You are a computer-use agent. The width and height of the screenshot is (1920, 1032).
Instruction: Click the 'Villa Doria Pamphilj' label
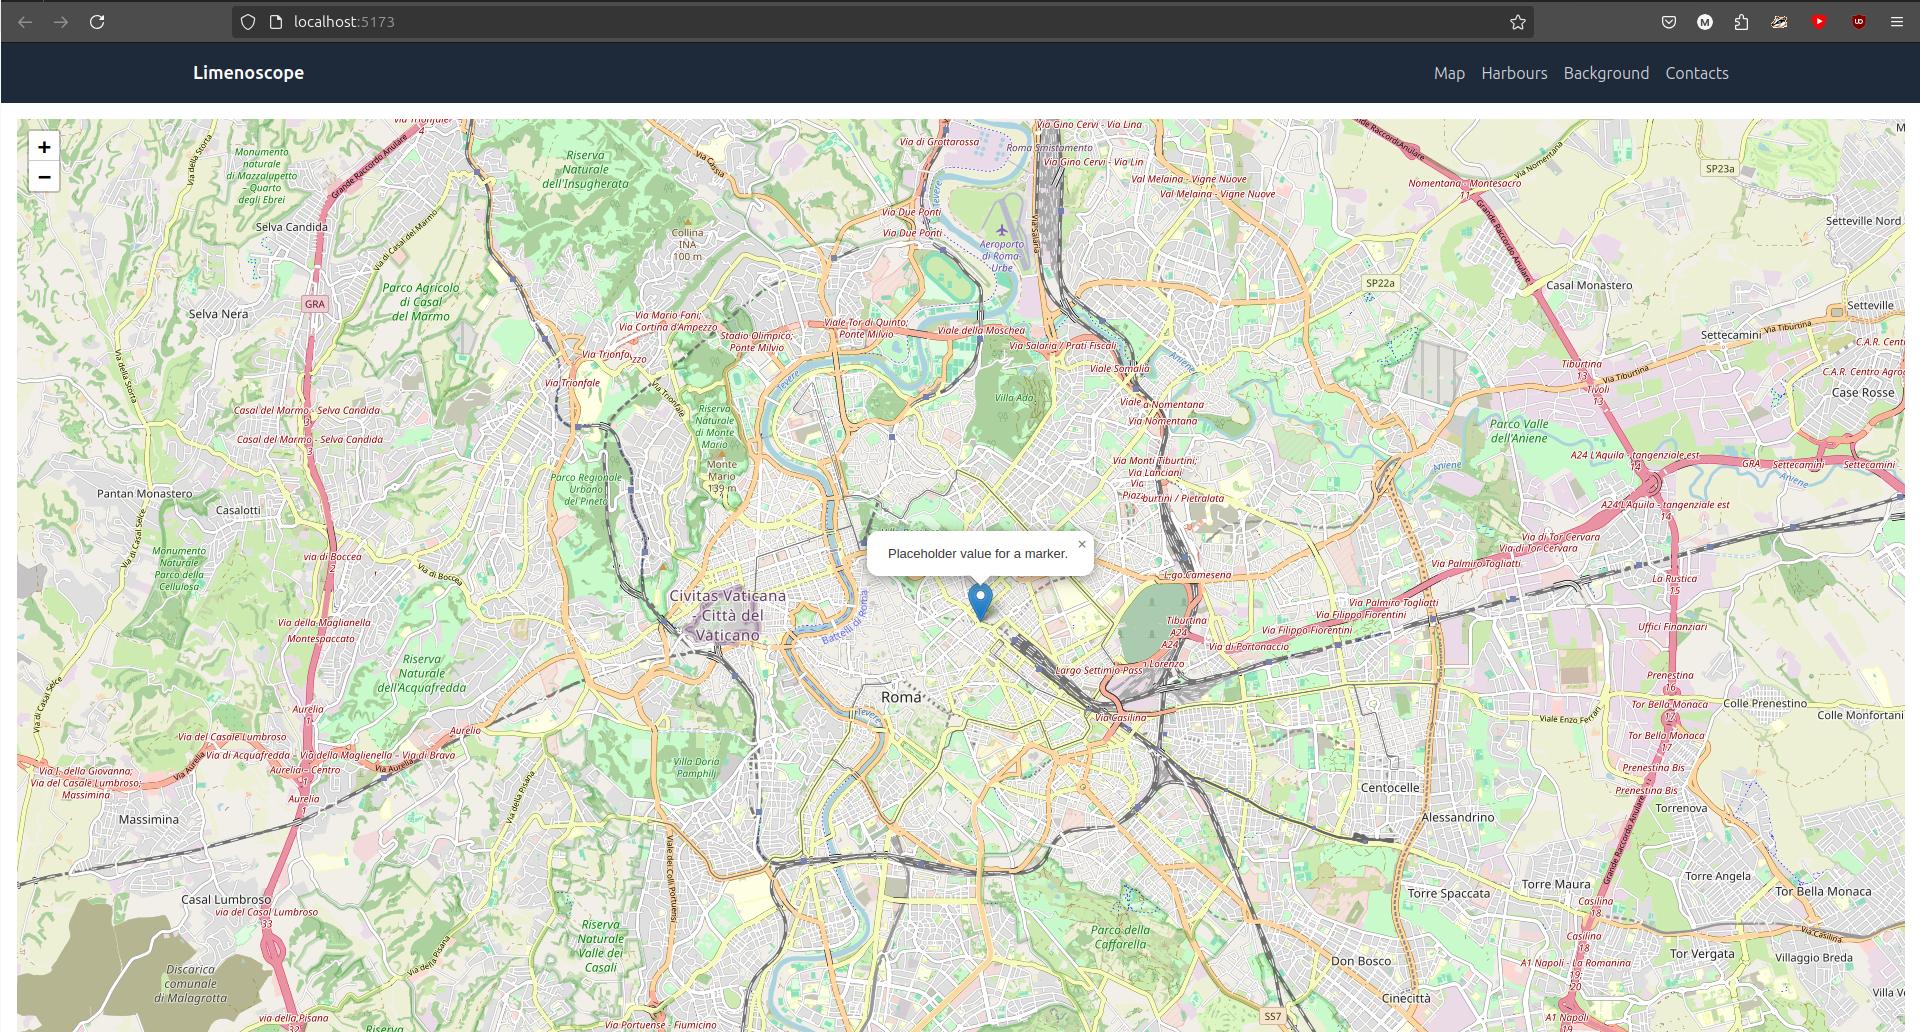coord(696,767)
